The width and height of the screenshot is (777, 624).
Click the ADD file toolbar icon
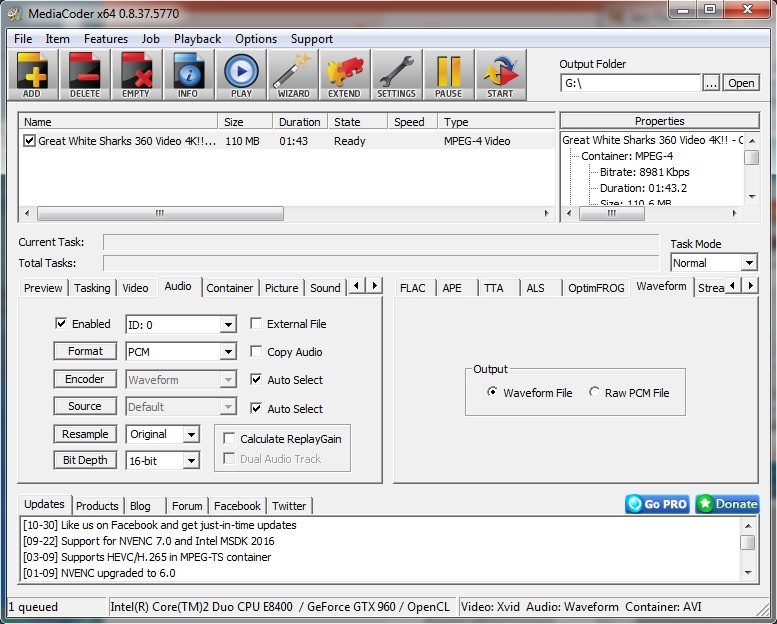tap(32, 75)
